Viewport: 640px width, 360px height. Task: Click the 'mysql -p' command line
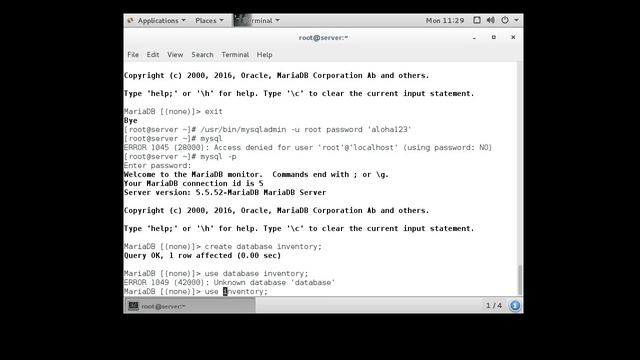pyautogui.click(x=180, y=156)
